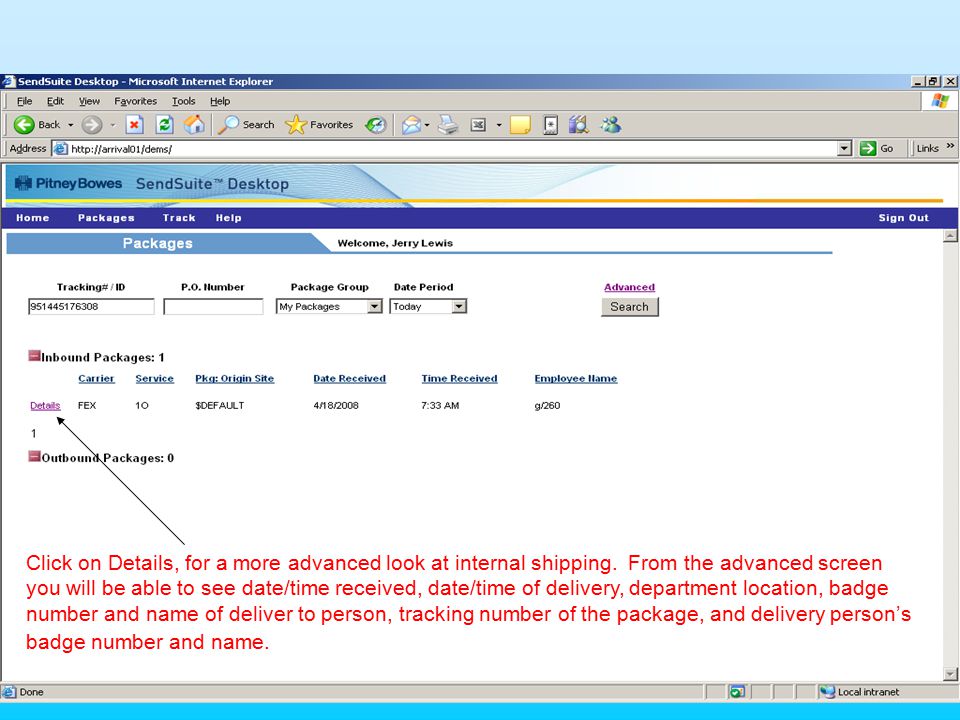
Task: Open the Help menu in menu bar
Action: [220, 101]
